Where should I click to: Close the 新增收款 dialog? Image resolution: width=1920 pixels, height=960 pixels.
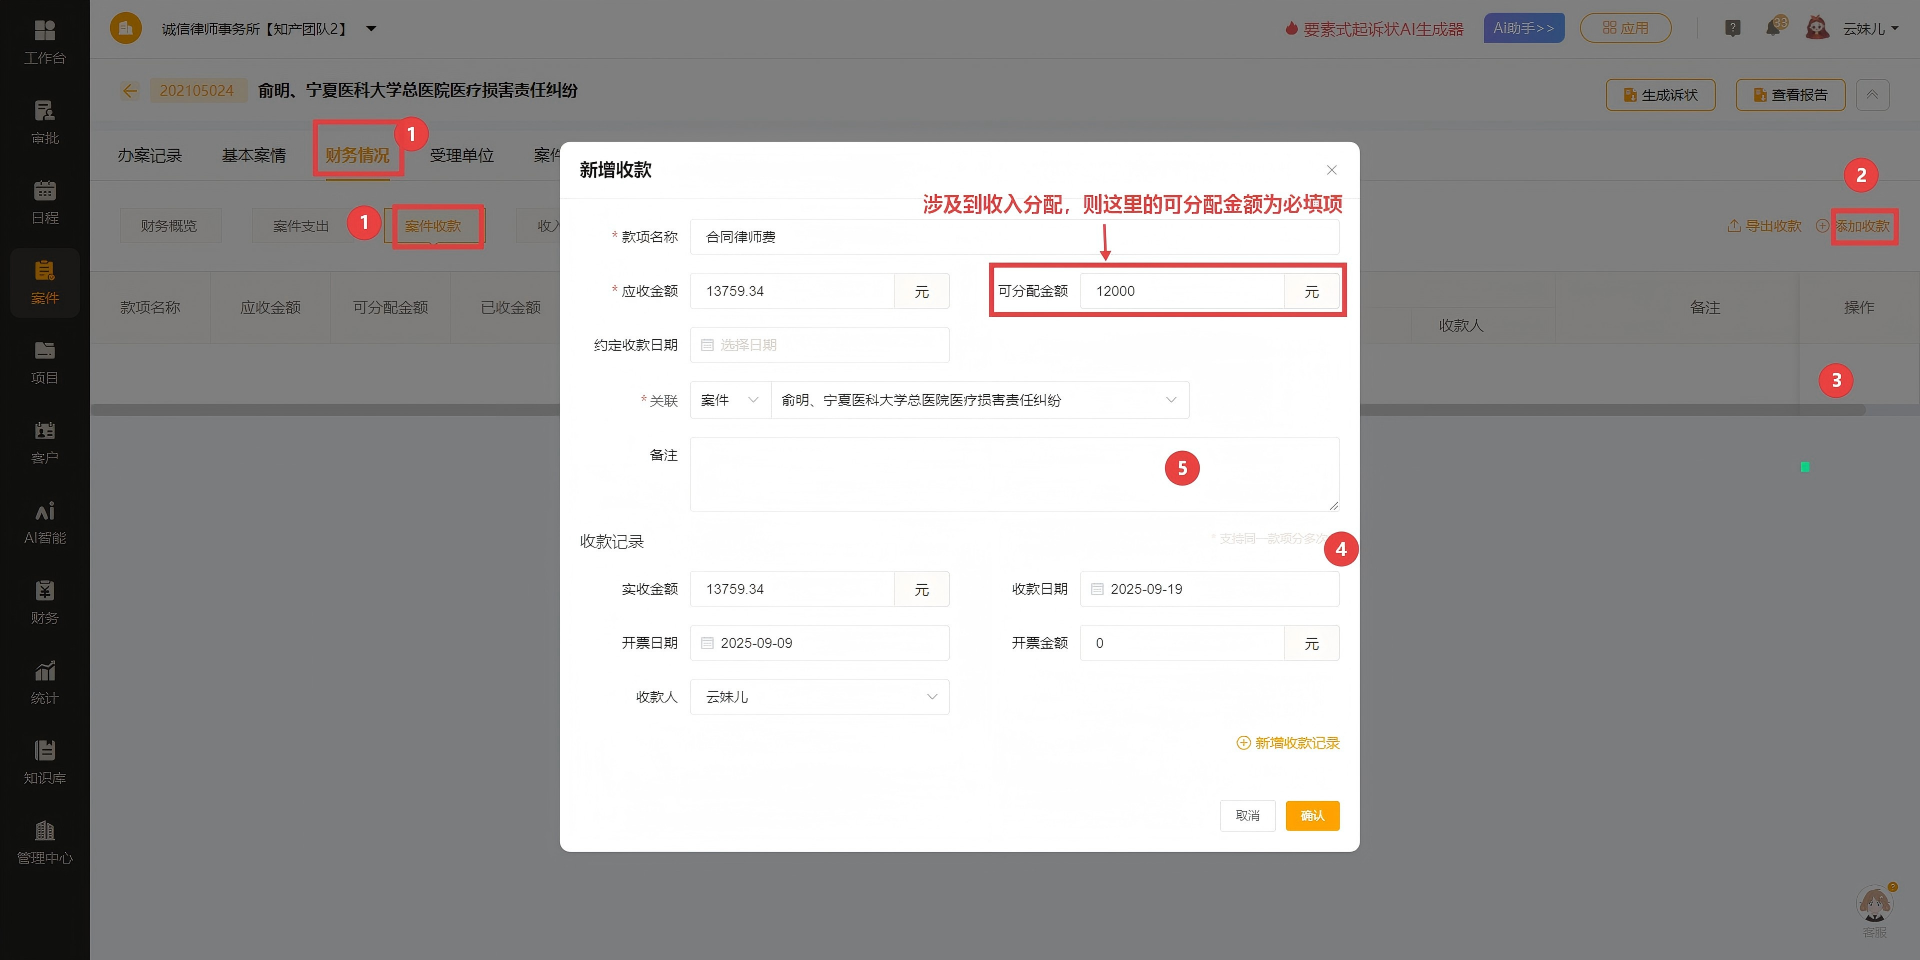pyautogui.click(x=1331, y=170)
